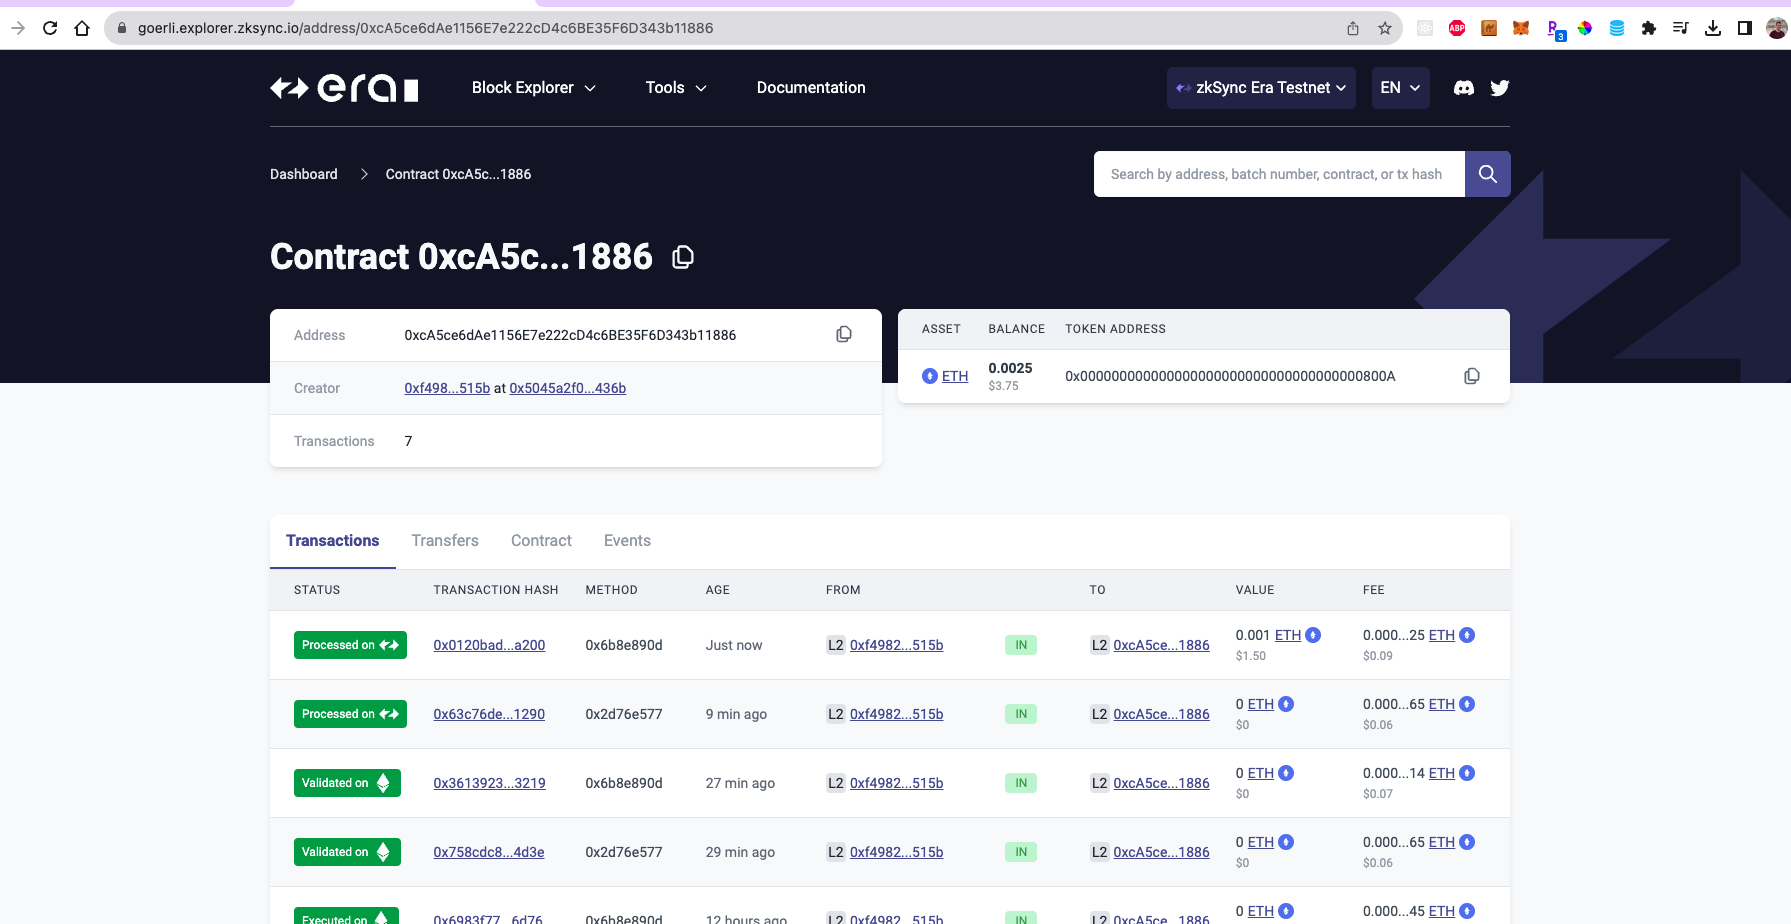Open the Adblock Plus extension

[1457, 28]
